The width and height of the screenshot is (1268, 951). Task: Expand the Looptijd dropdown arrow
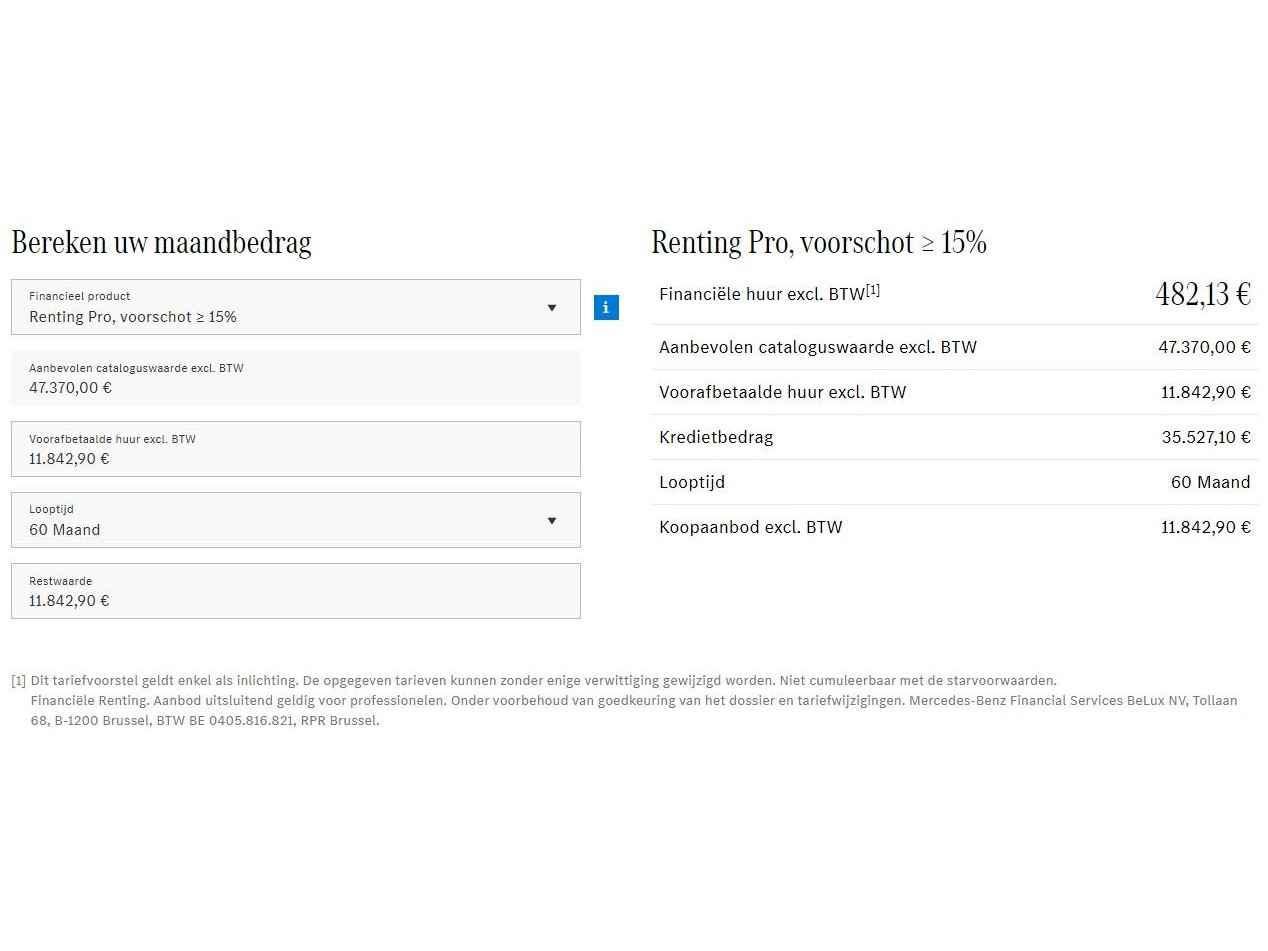click(551, 521)
